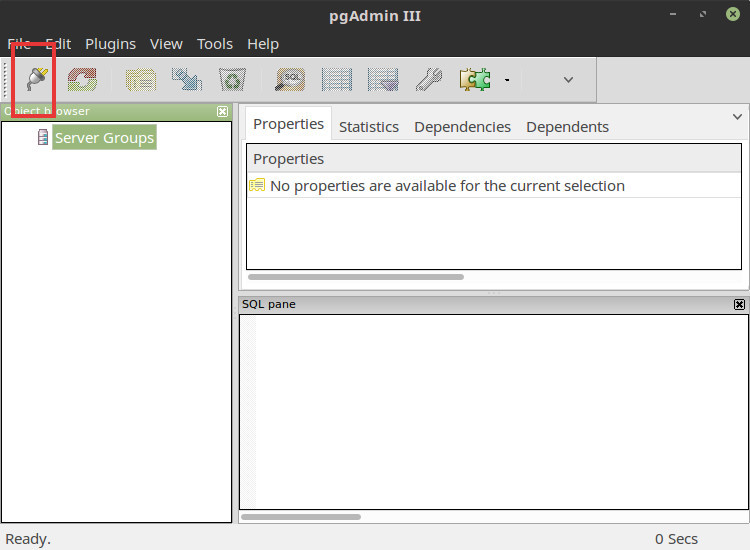The width and height of the screenshot is (750, 550).
Task: Select Server Groups in the object browser
Action: click(104, 138)
